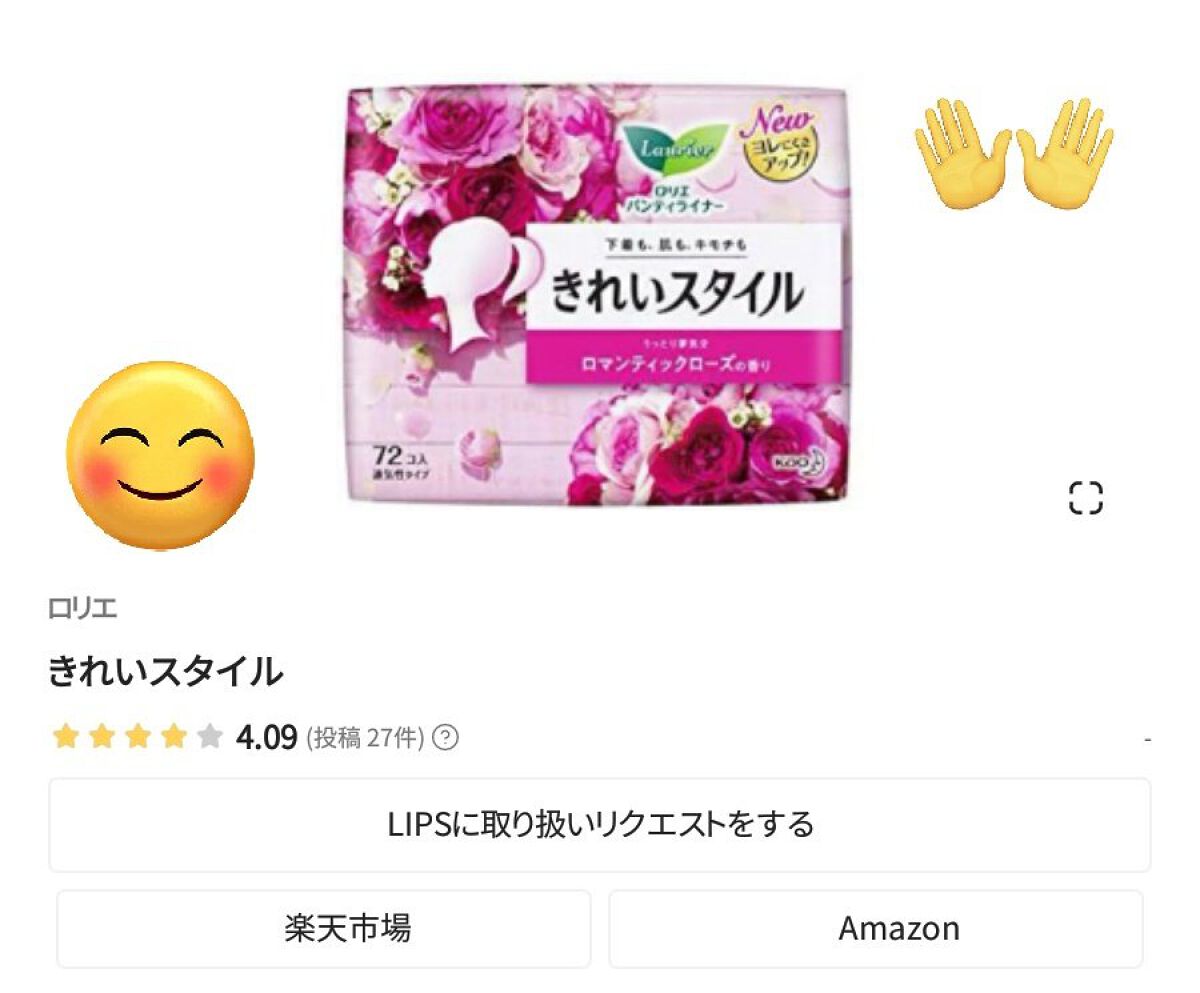This screenshot has width=1200, height=993.
Task: Tap the smiling blushing emoji sticker
Action: click(x=160, y=455)
